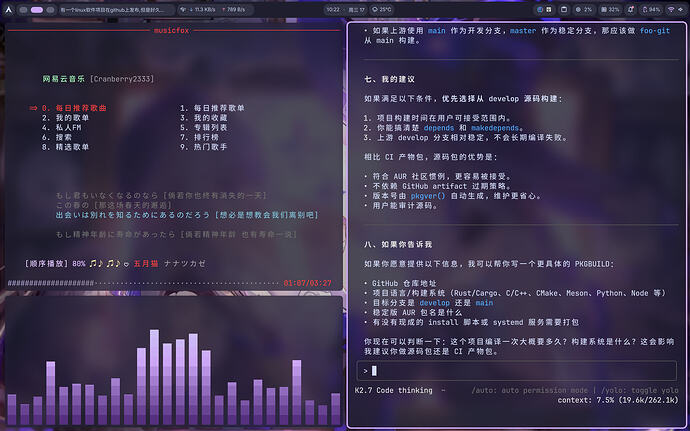The width and height of the screenshot is (690, 431).
Task: Select 精选歌单 in musicfox menu
Action: [x=66, y=147]
